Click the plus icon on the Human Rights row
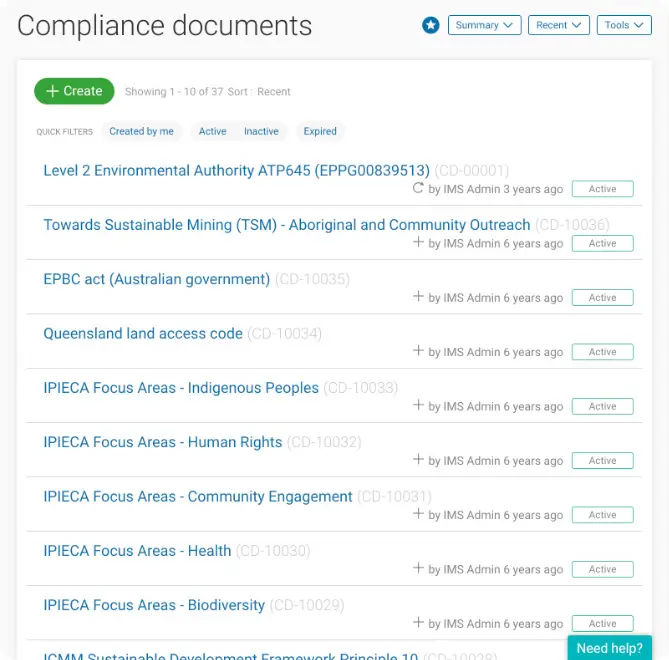669x660 pixels. (418, 459)
